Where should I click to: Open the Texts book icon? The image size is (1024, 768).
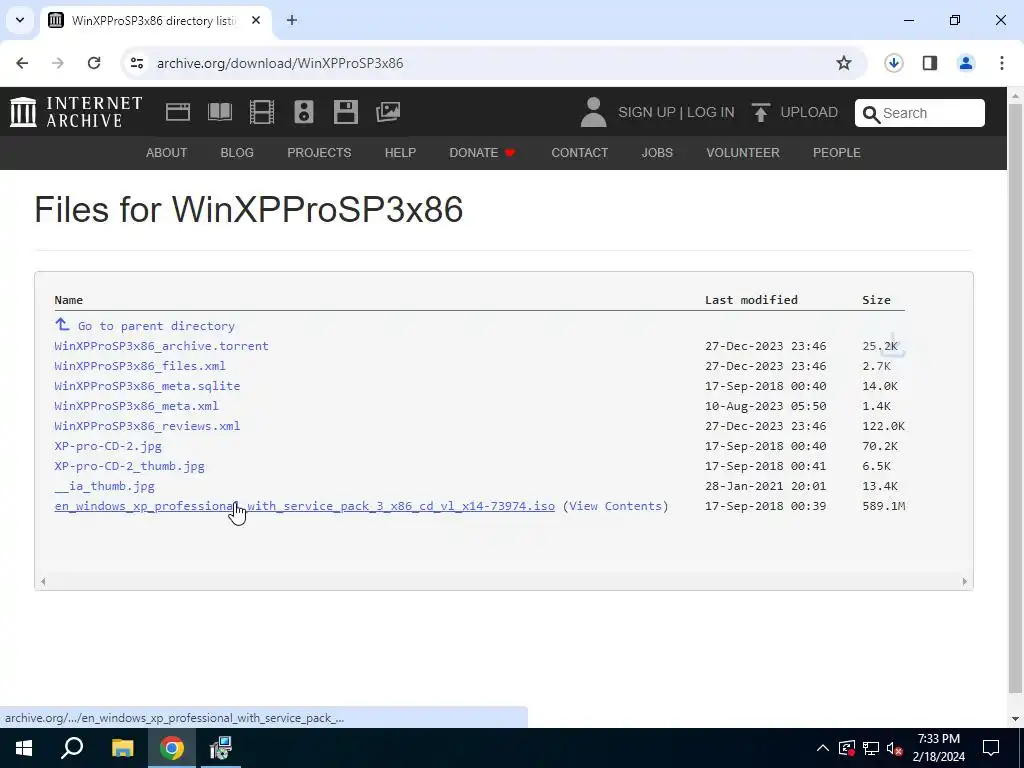[x=219, y=112]
